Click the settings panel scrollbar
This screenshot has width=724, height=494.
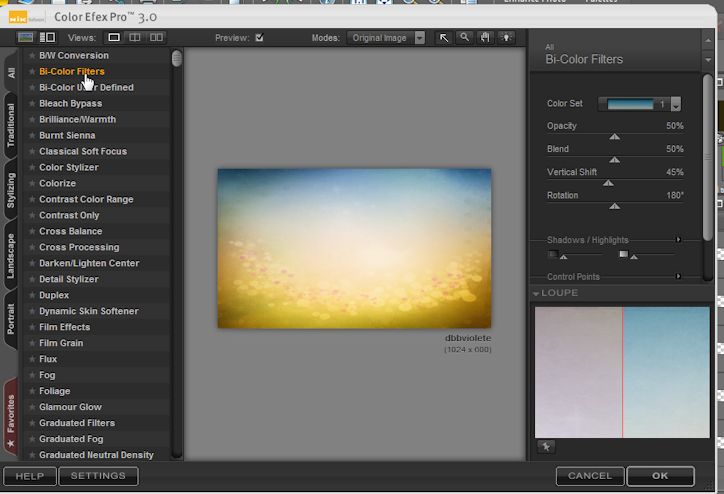click(x=708, y=157)
